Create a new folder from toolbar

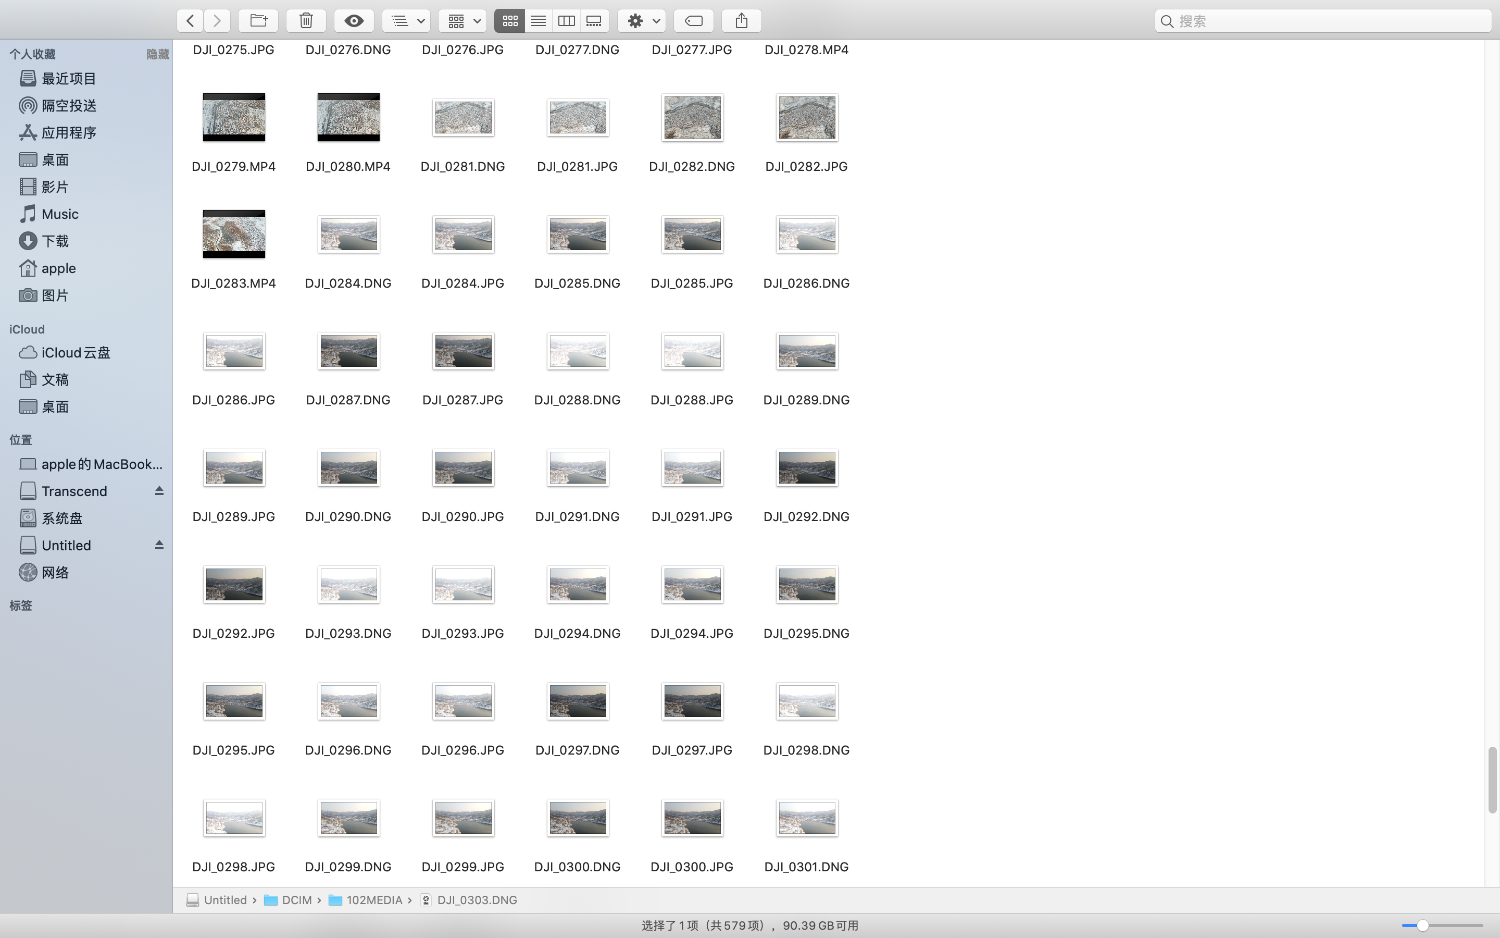pos(258,20)
